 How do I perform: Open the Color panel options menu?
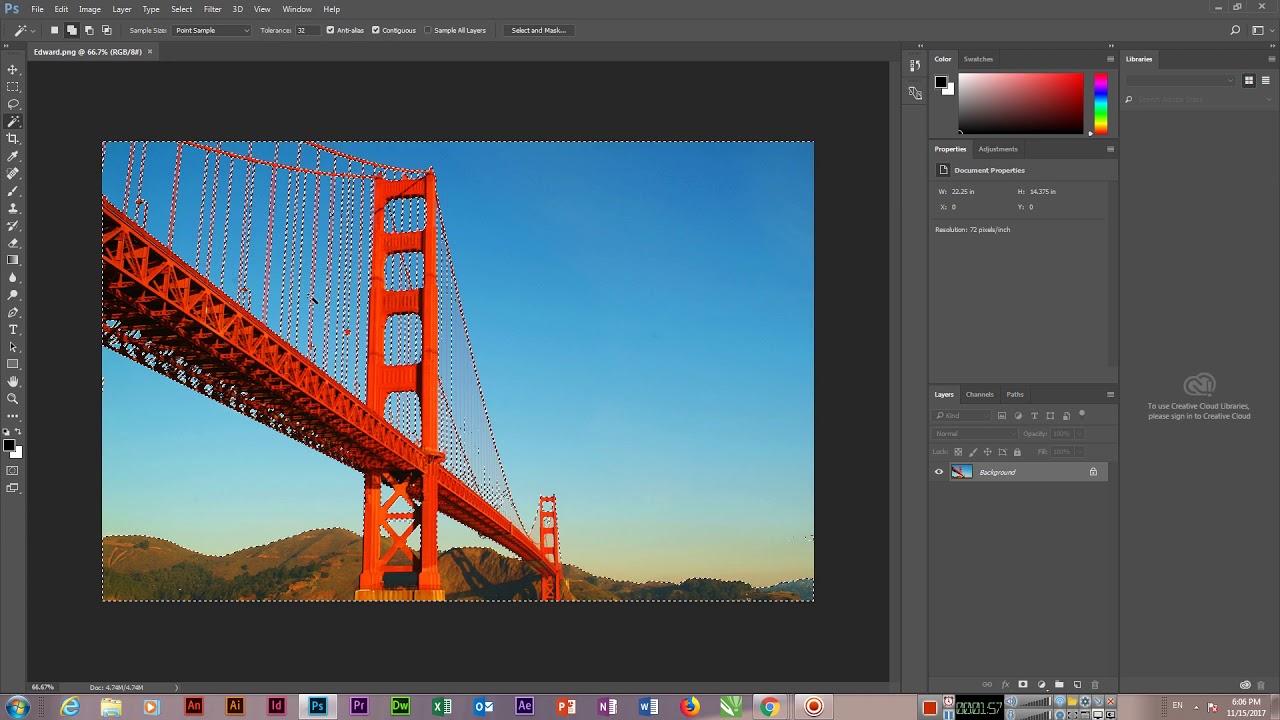(x=1110, y=59)
